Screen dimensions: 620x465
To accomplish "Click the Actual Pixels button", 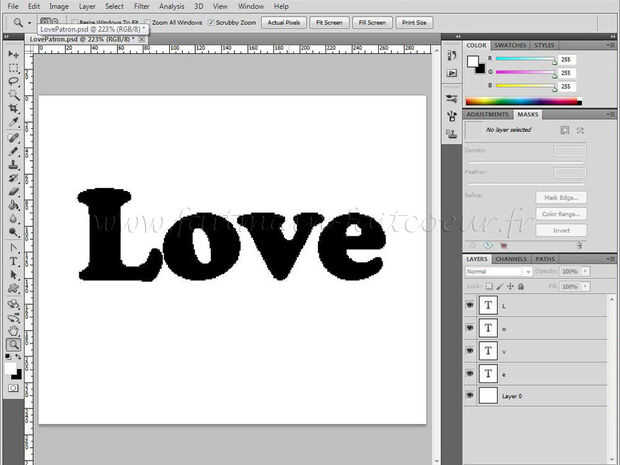I will coord(284,23).
